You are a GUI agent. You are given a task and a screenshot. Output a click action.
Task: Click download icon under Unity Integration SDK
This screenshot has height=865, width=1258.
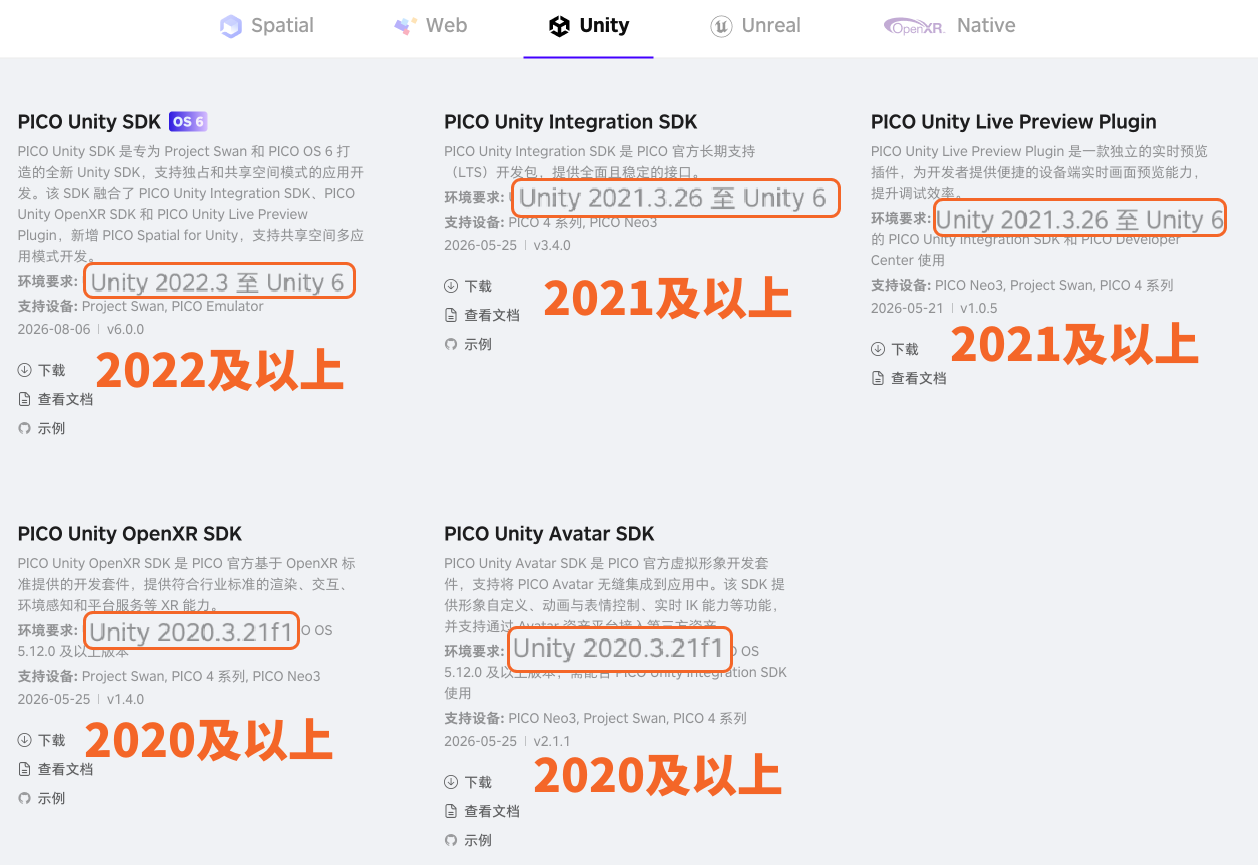coord(451,286)
